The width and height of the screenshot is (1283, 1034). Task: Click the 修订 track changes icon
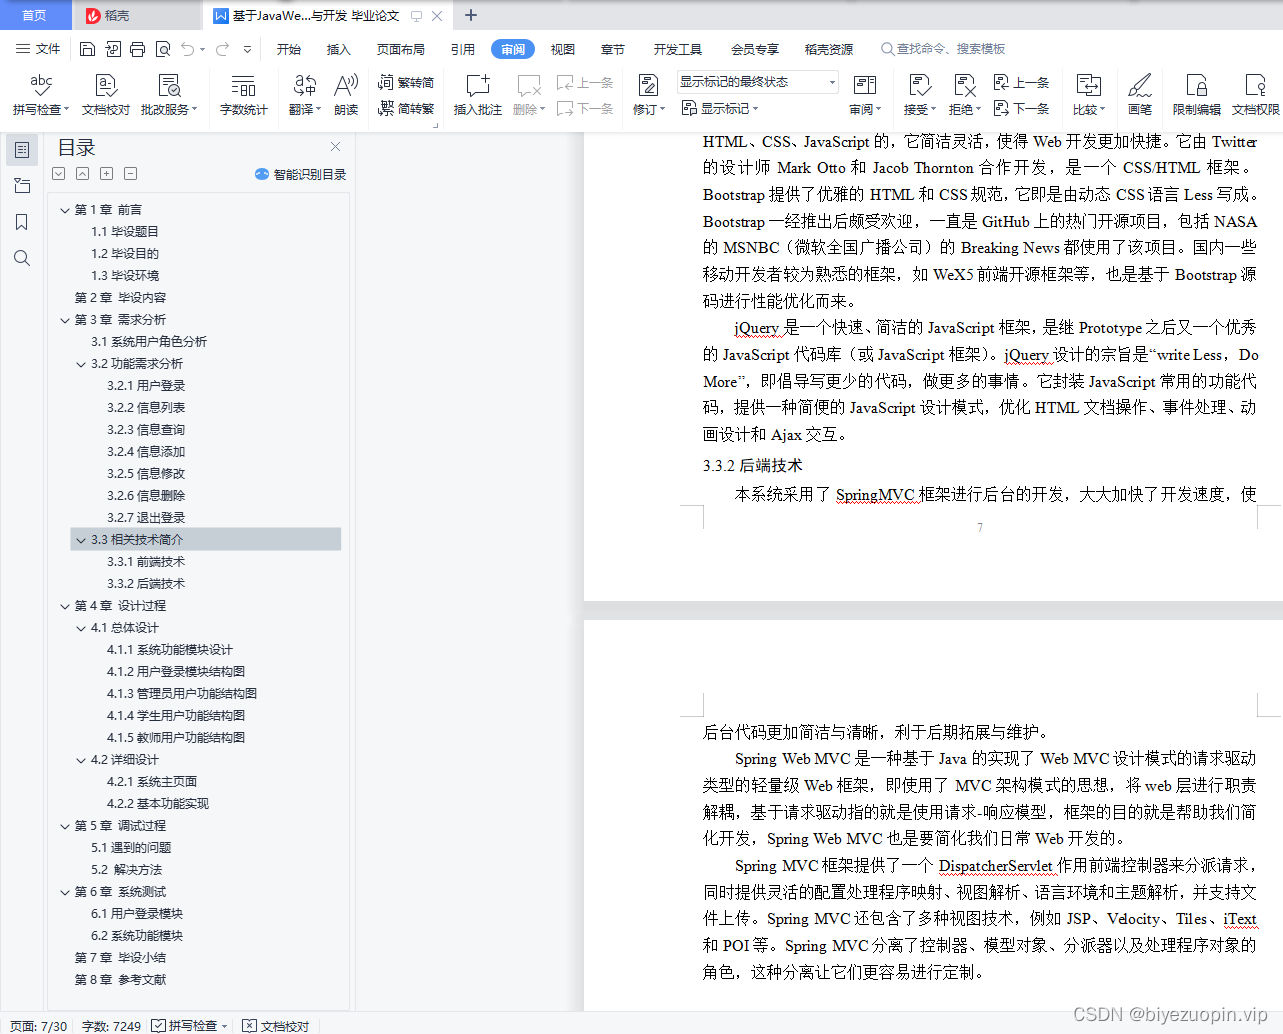648,95
